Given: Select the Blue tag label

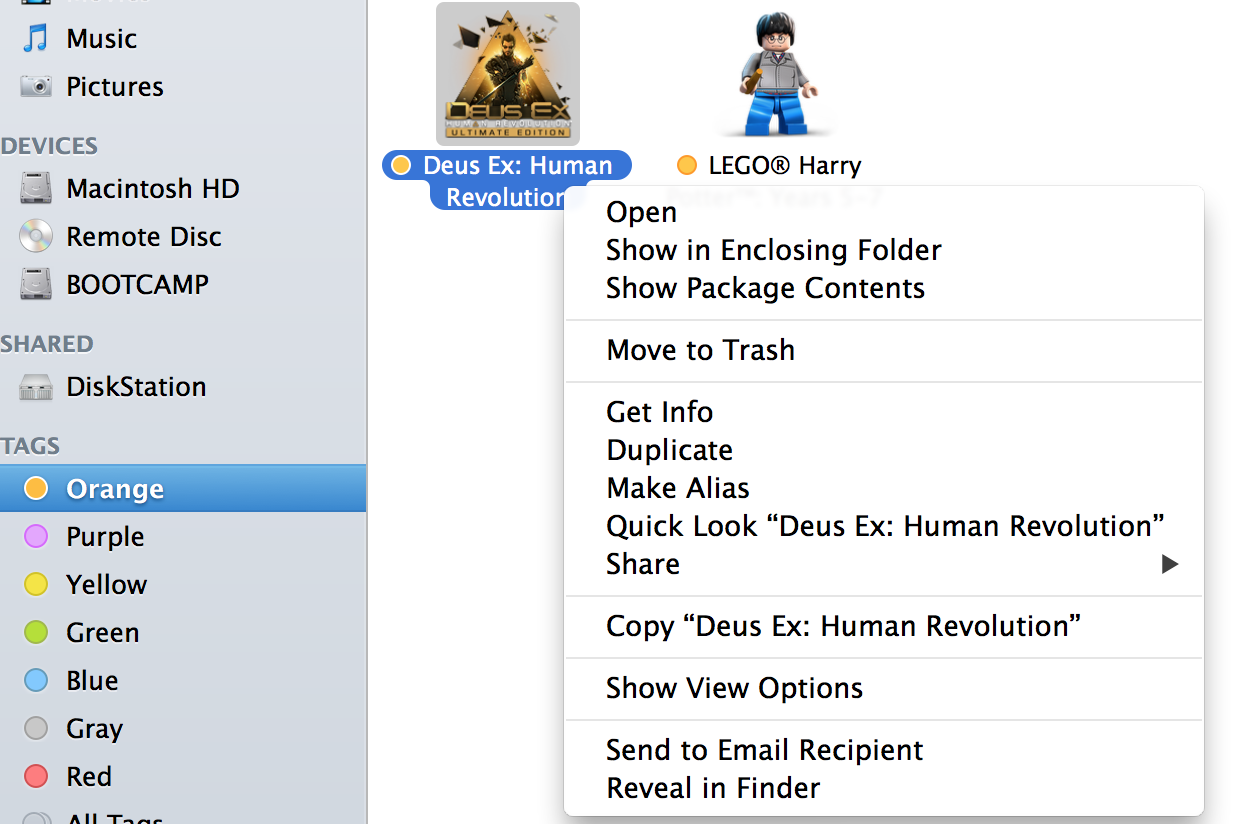Looking at the screenshot, I should point(92,681).
